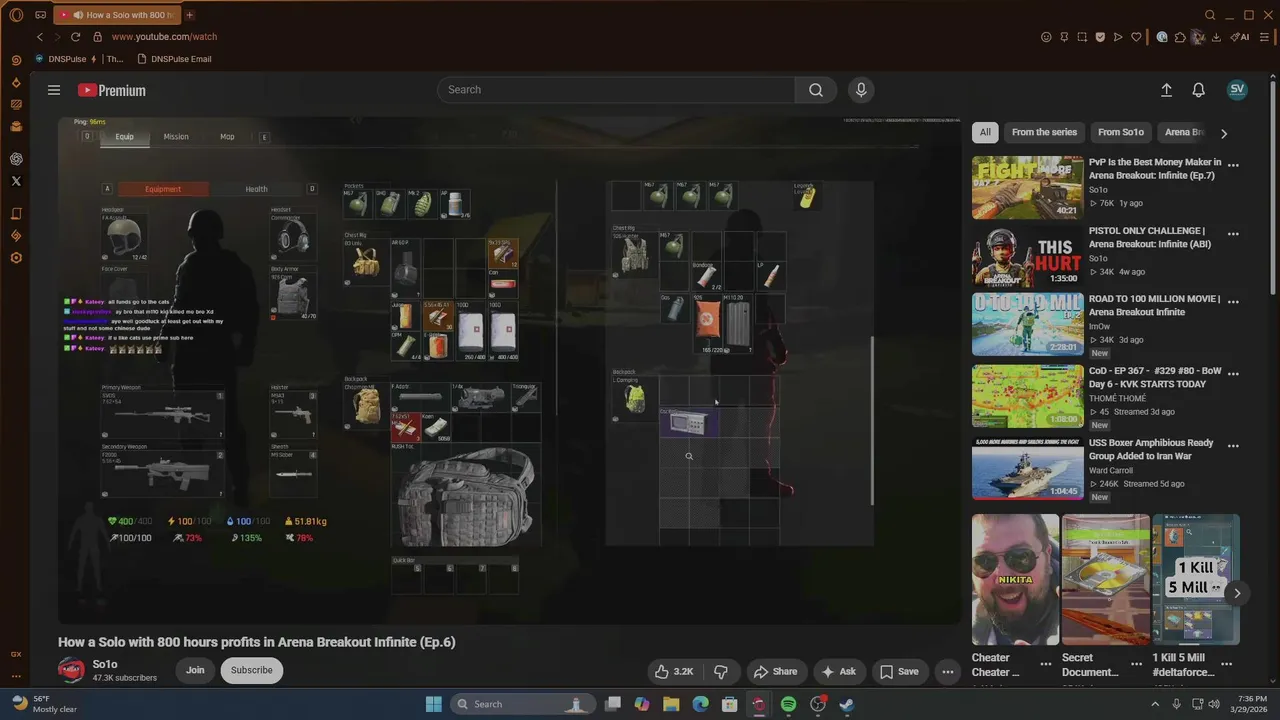Open options for Pistol Only Challenge video
The height and width of the screenshot is (720, 1280).
coord(1233,234)
